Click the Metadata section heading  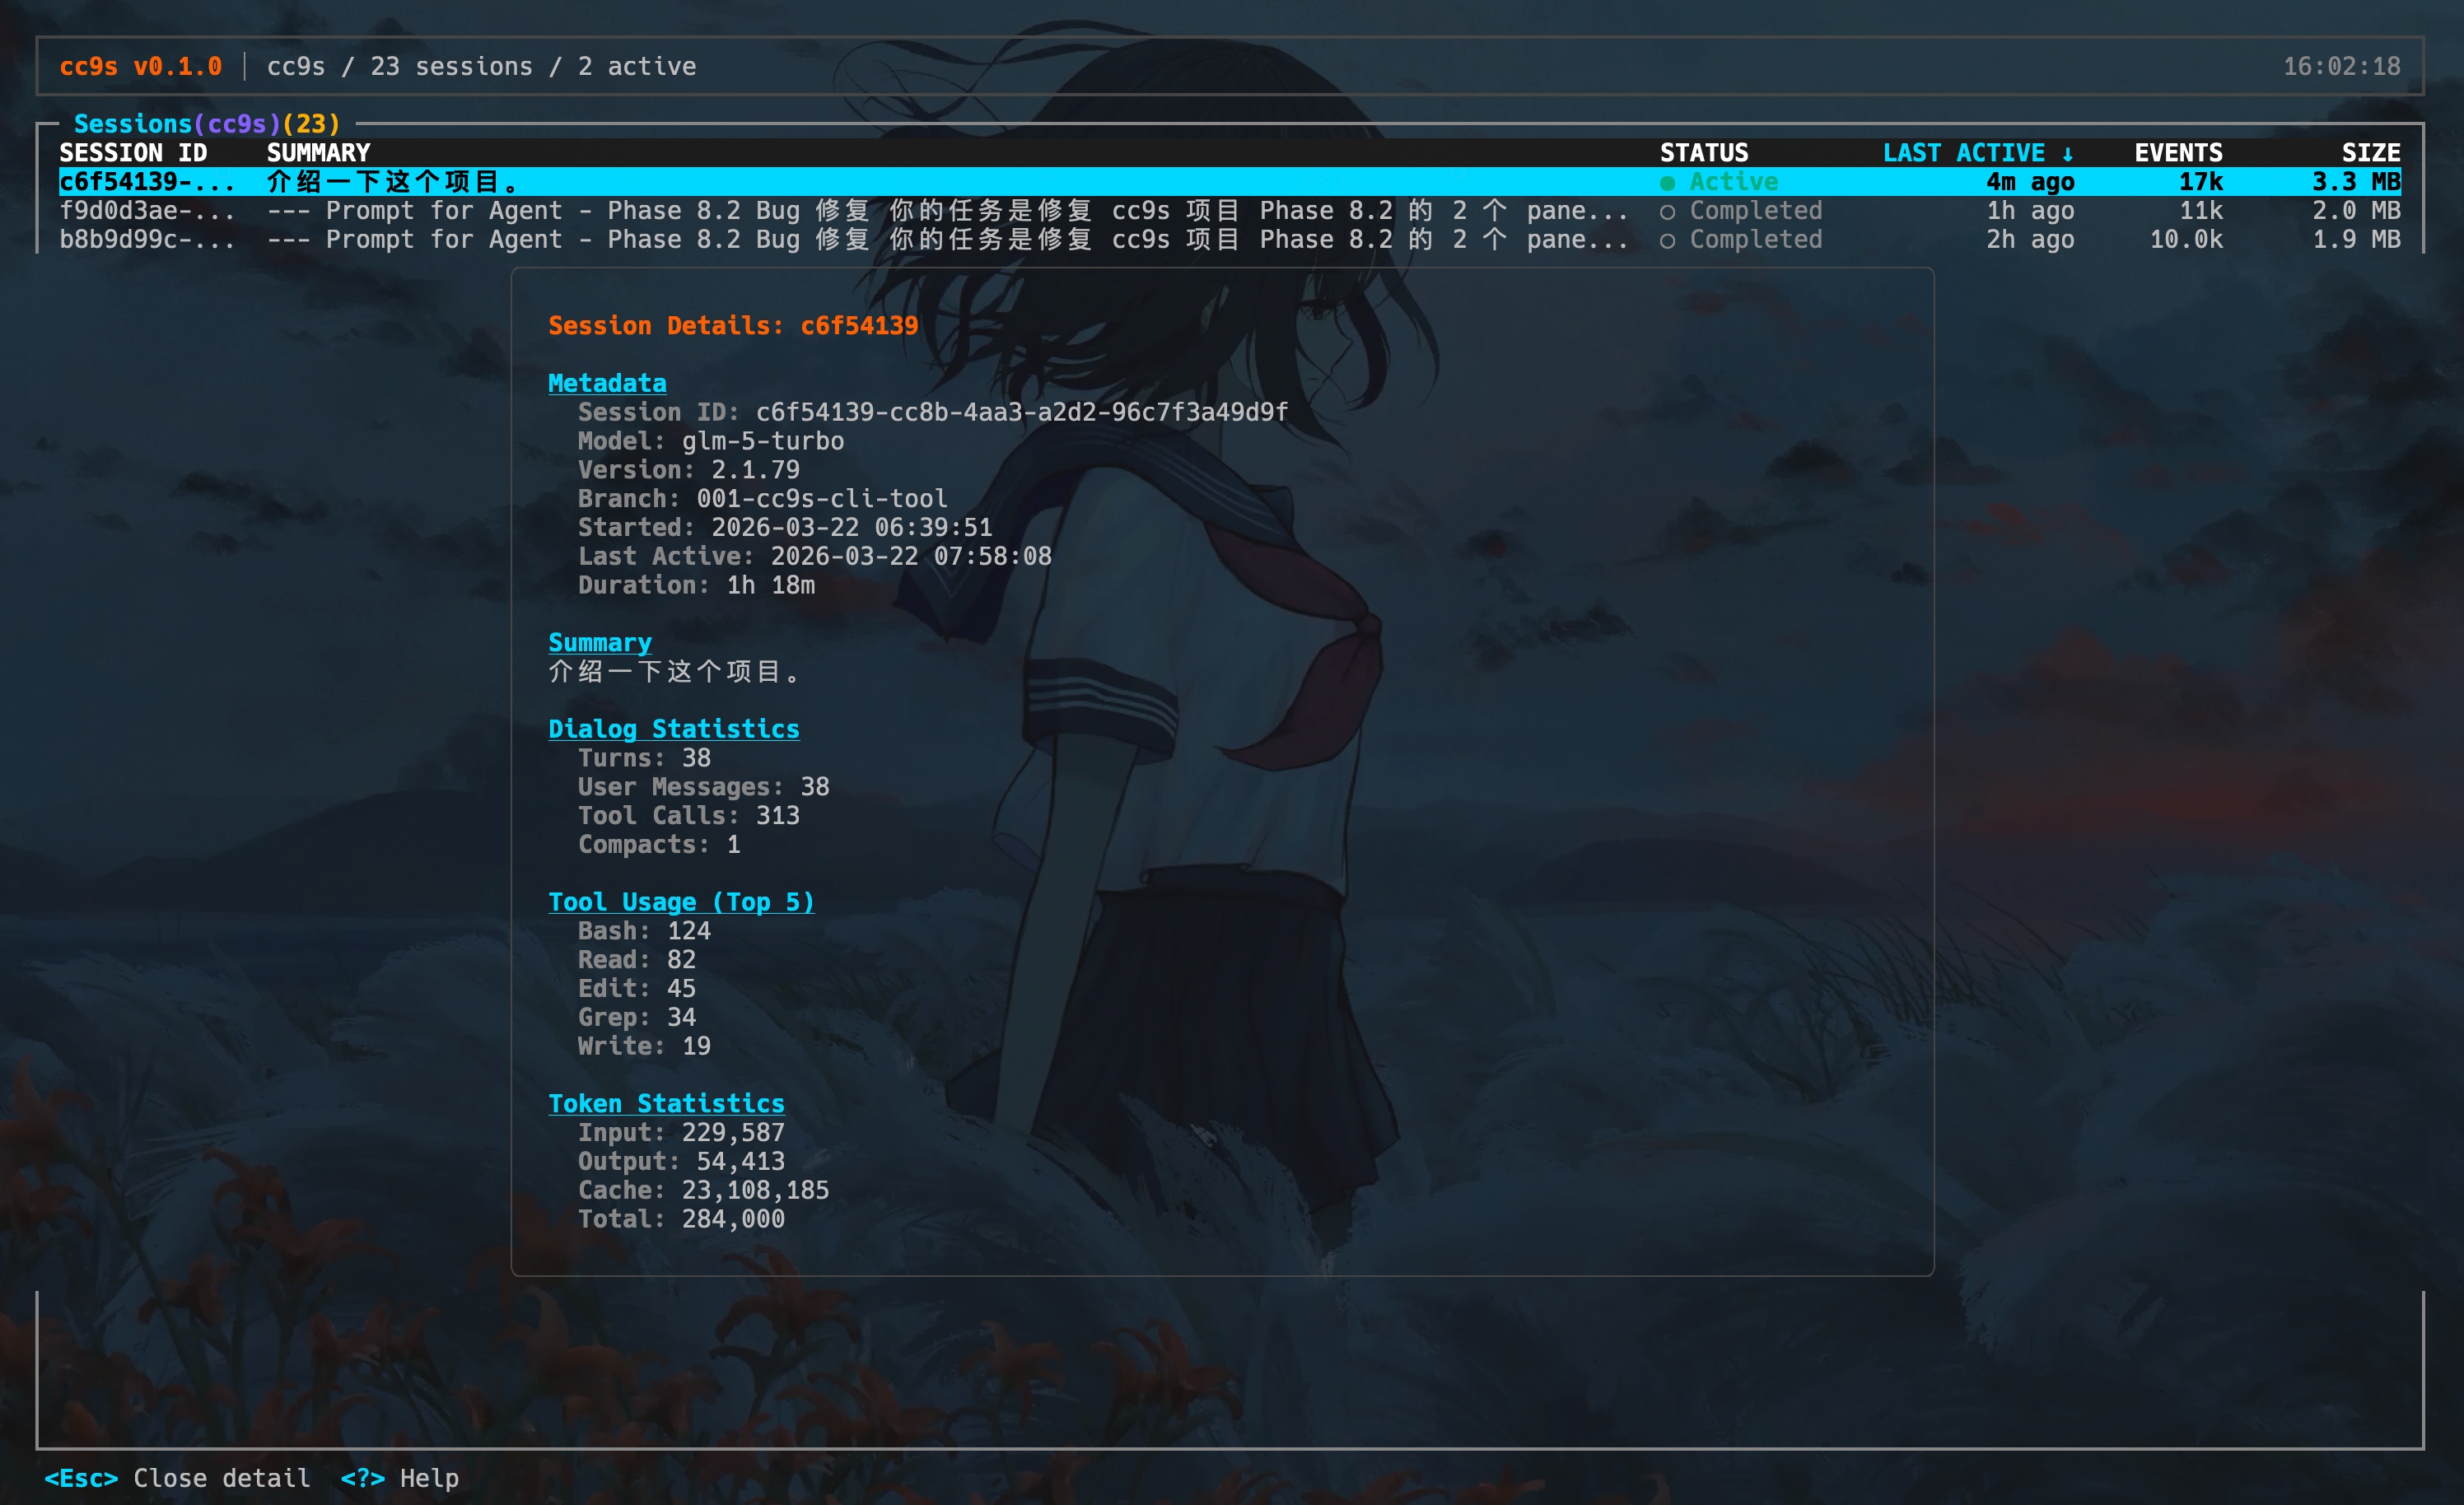(x=607, y=383)
